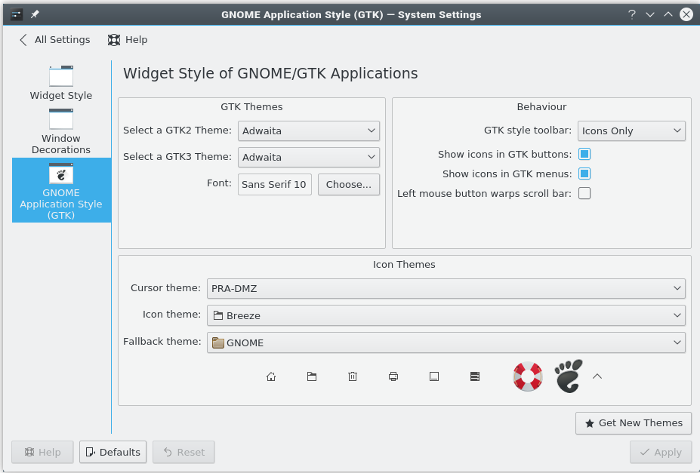Open the Icon theme Breeze dropdown

pyautogui.click(x=446, y=315)
